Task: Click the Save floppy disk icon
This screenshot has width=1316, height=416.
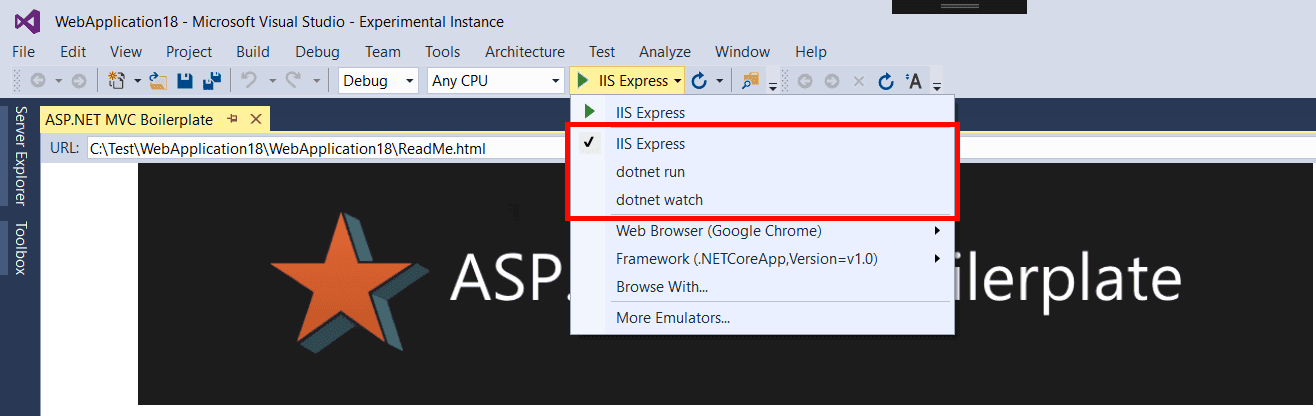Action: tap(185, 81)
